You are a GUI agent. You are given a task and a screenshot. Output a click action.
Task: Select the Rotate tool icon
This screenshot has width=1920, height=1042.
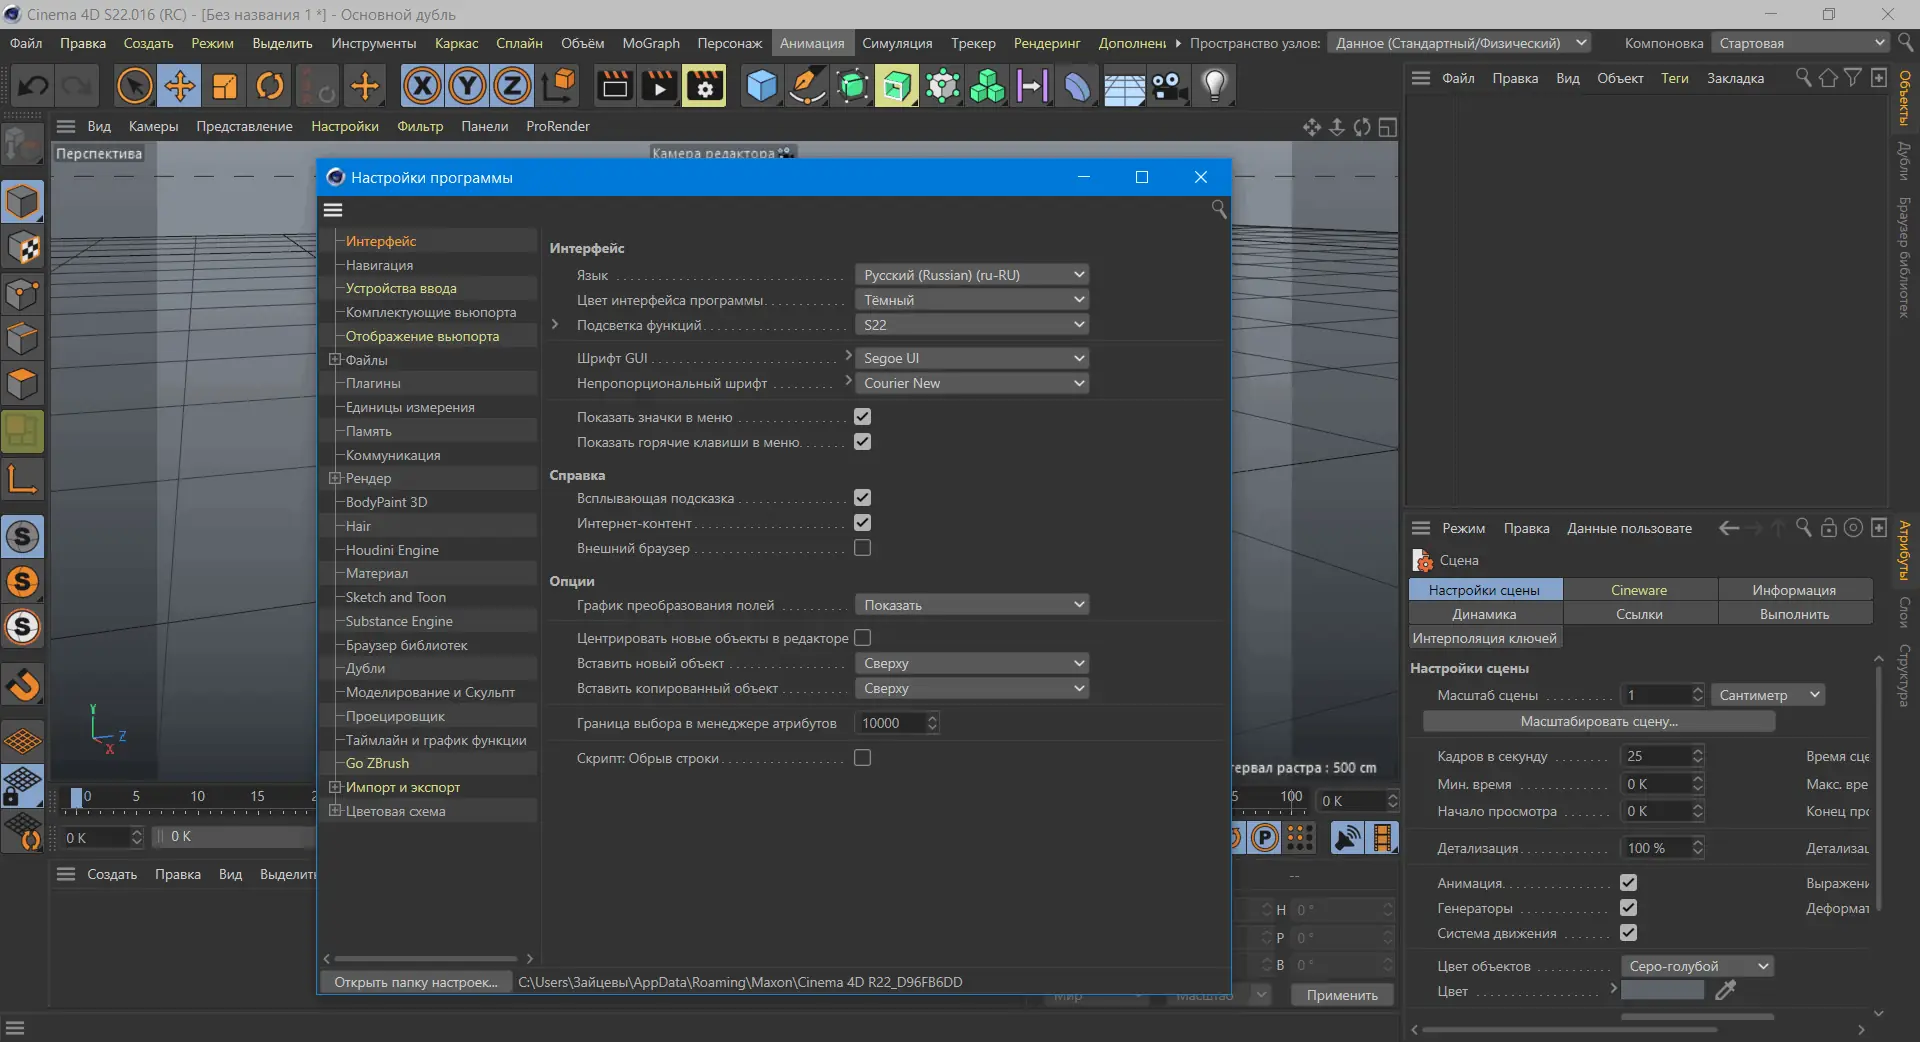[270, 87]
